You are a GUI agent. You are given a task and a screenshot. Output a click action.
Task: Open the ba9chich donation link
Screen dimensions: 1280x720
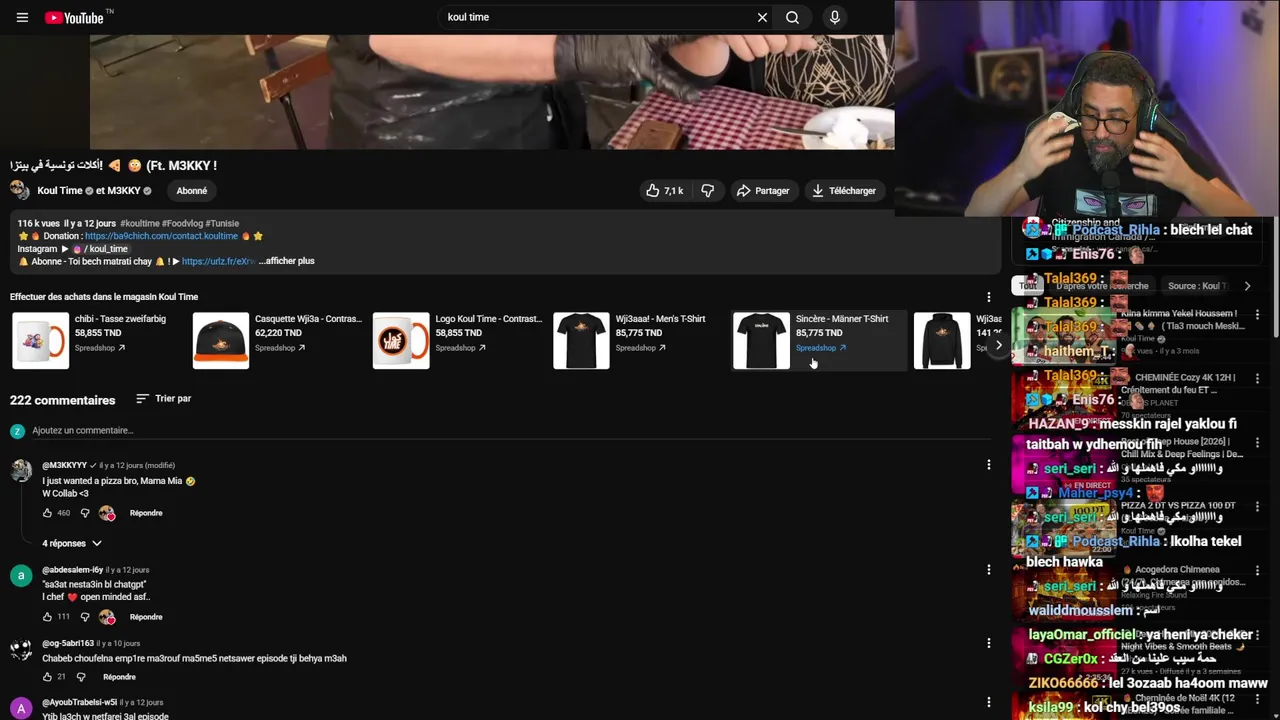[161, 236]
